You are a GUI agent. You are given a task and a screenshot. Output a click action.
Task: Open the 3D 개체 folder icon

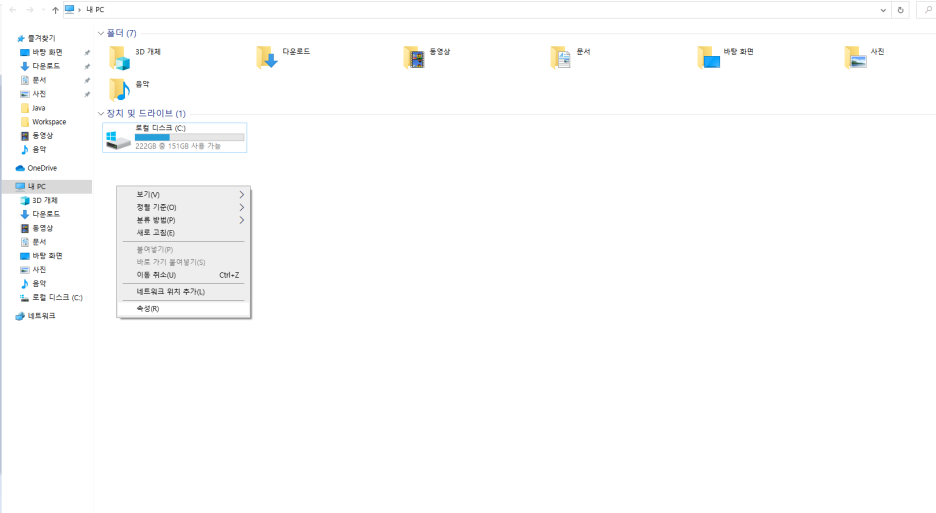point(119,58)
